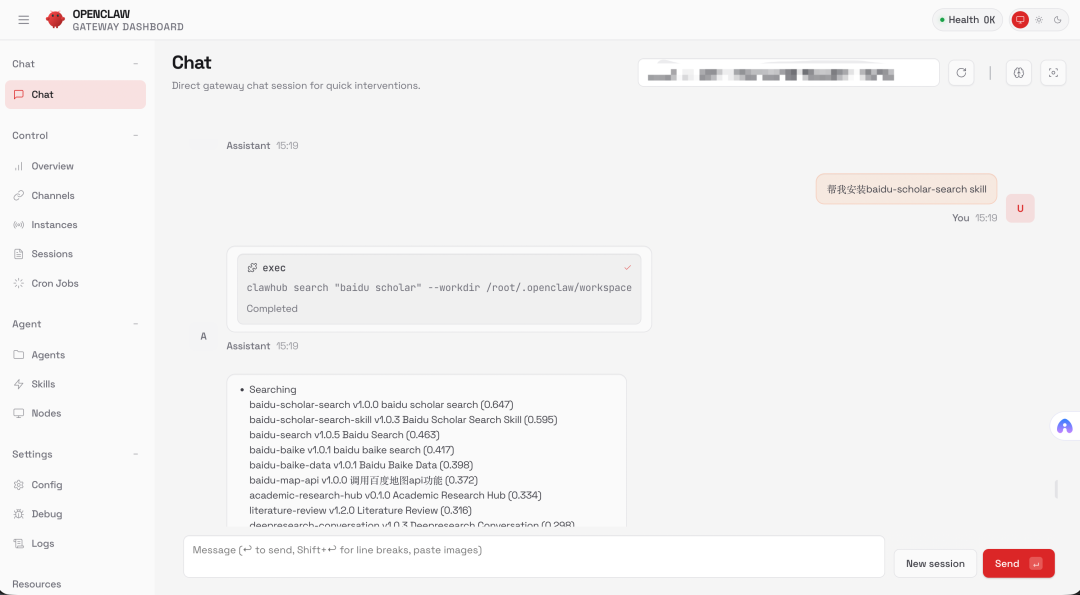Click the floating assistant icon on right edge
Viewport: 1080px width, 595px height.
(1064, 426)
